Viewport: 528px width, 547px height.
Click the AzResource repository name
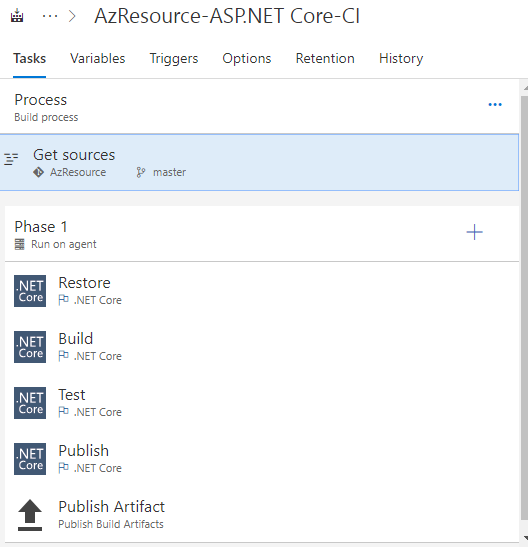coord(78,172)
